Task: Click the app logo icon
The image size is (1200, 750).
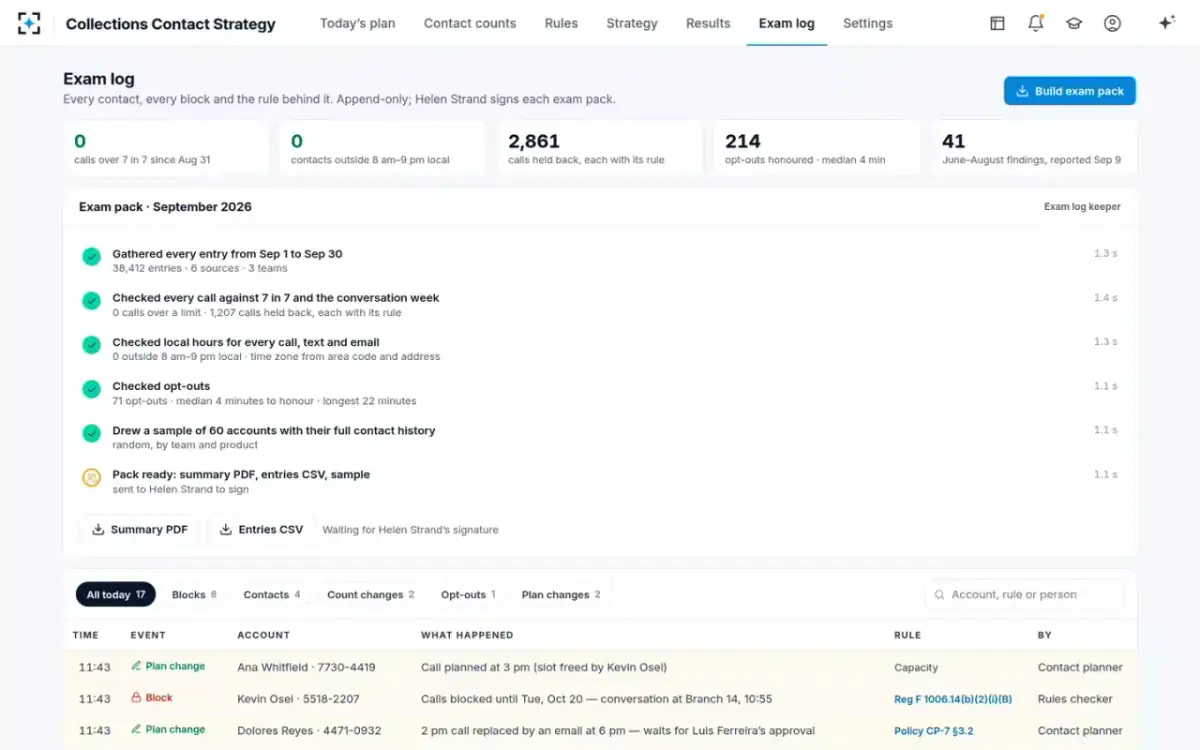Action: [29, 23]
